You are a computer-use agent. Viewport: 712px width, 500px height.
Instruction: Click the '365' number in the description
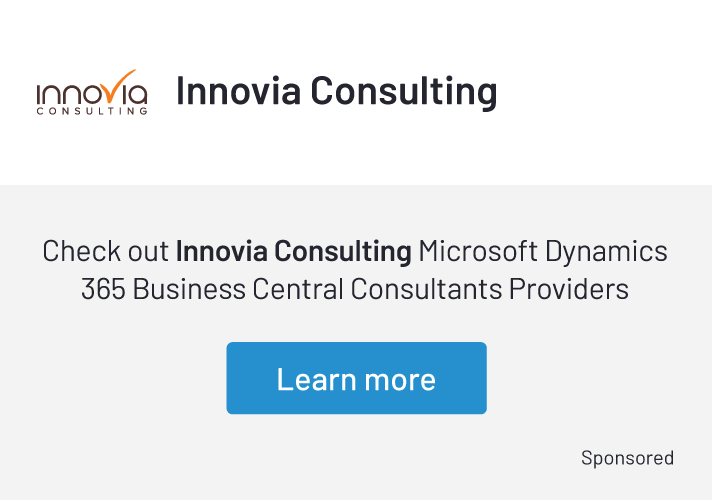[103, 289]
